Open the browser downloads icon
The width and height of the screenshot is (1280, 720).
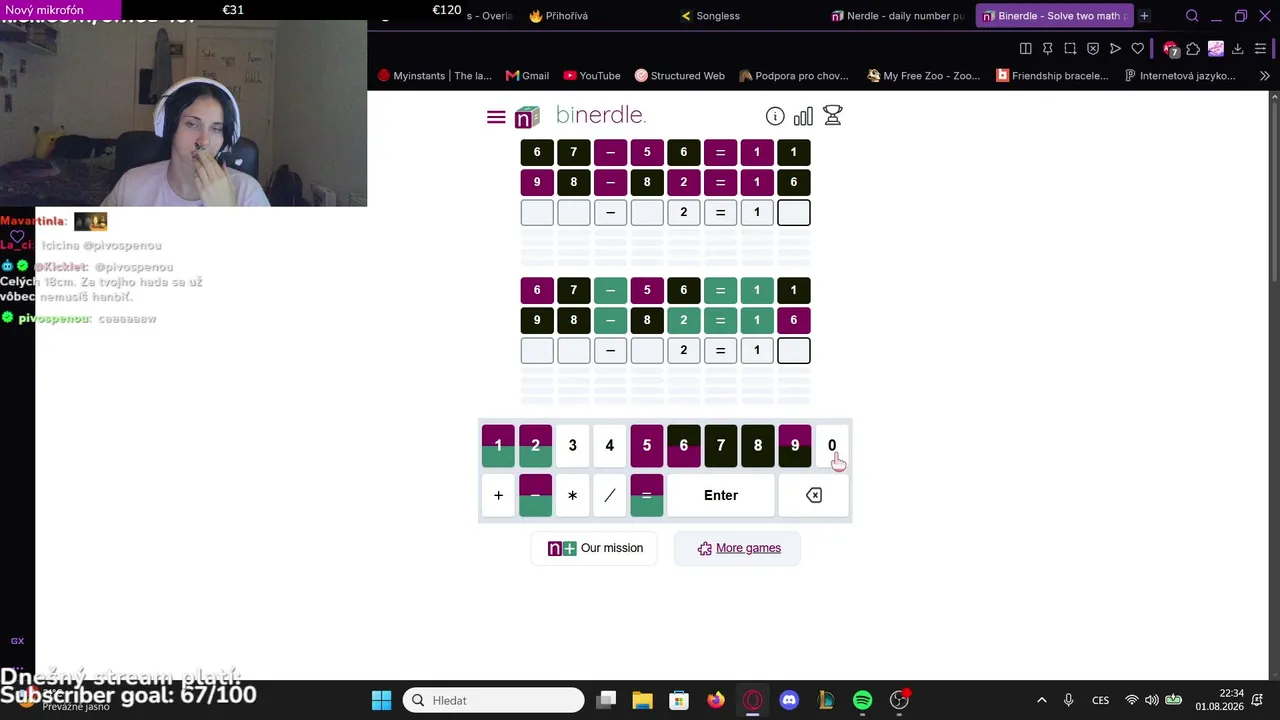click(1238, 48)
